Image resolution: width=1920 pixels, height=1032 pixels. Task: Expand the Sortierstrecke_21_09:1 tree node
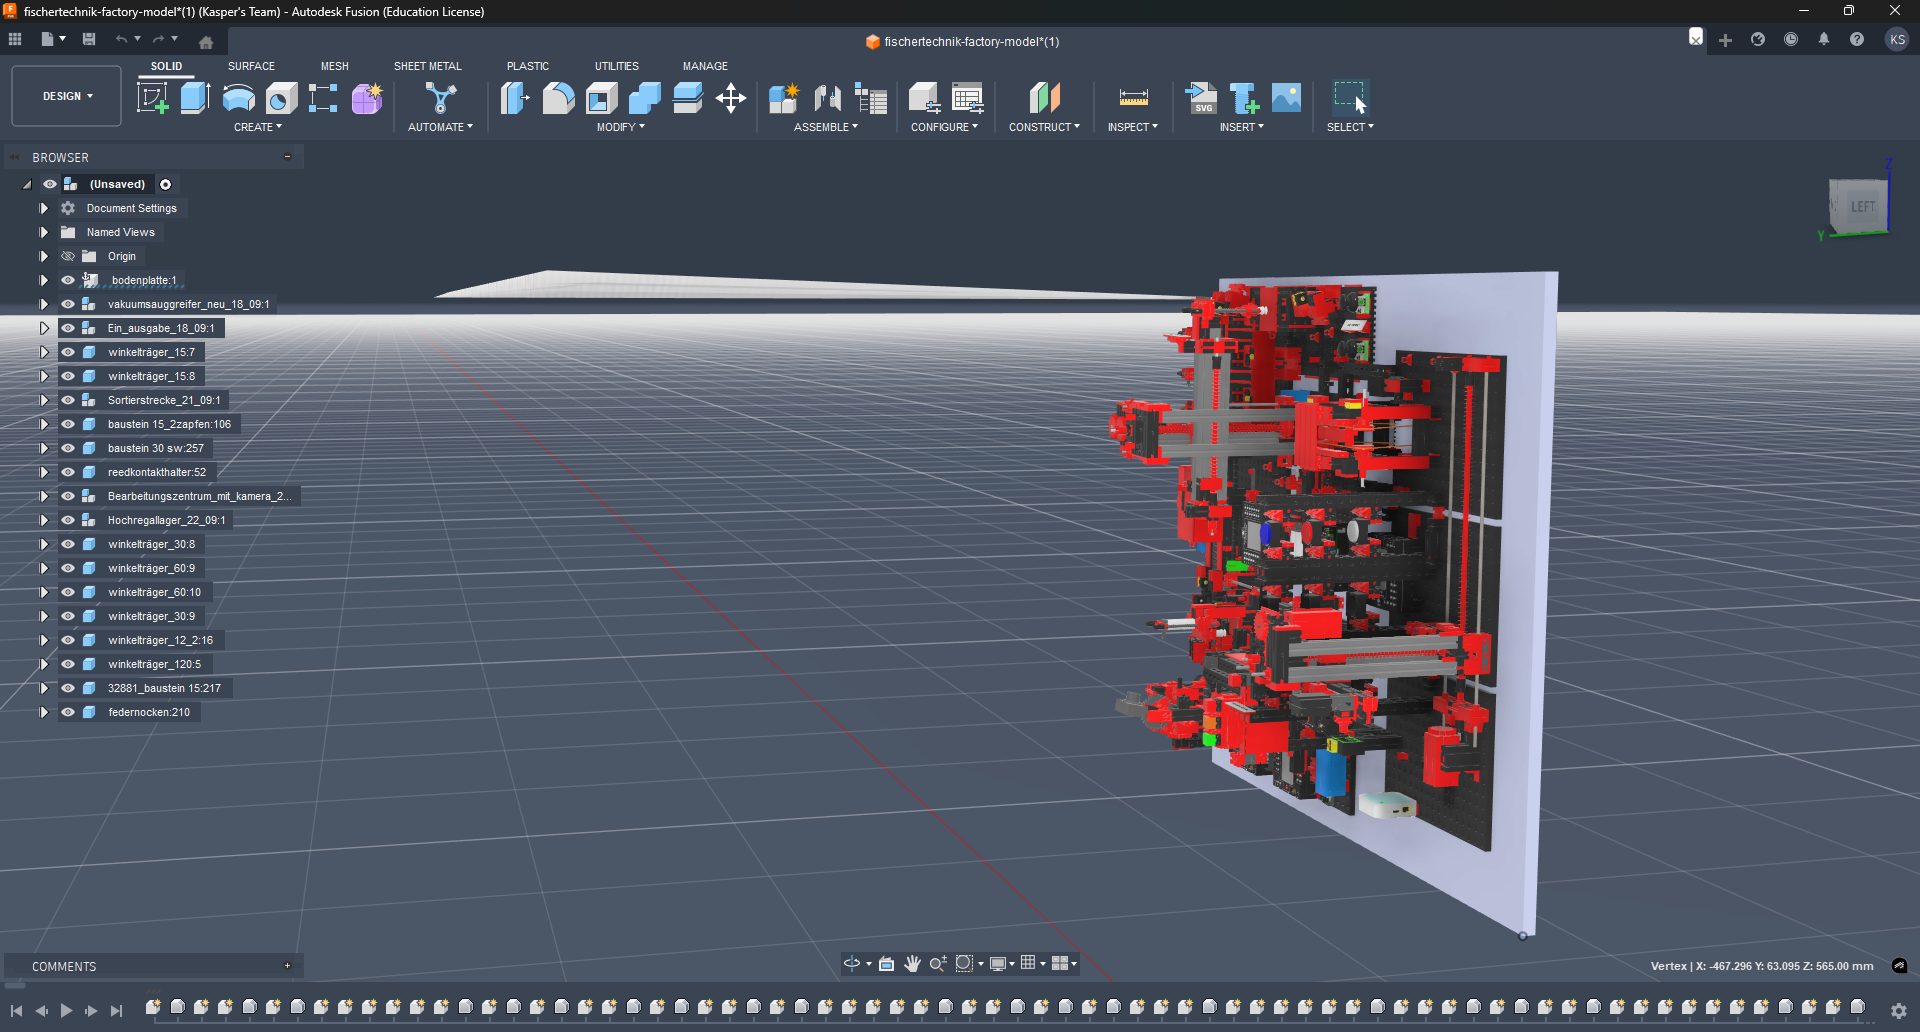[44, 400]
